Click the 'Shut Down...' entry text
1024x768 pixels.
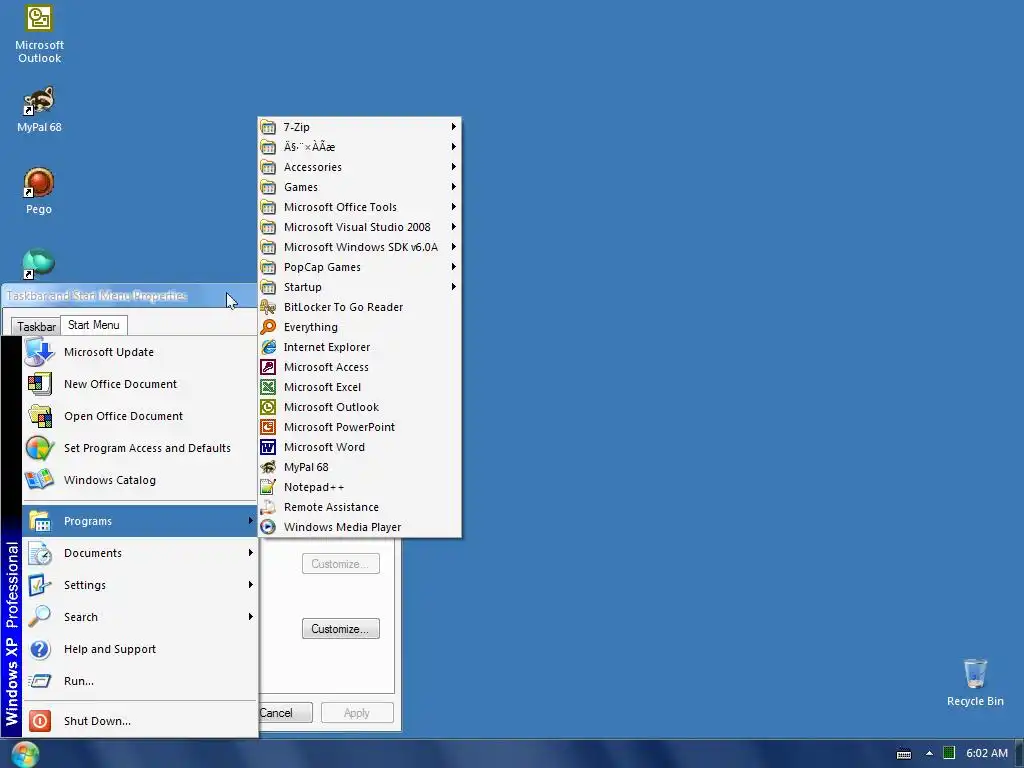pyautogui.click(x=97, y=721)
